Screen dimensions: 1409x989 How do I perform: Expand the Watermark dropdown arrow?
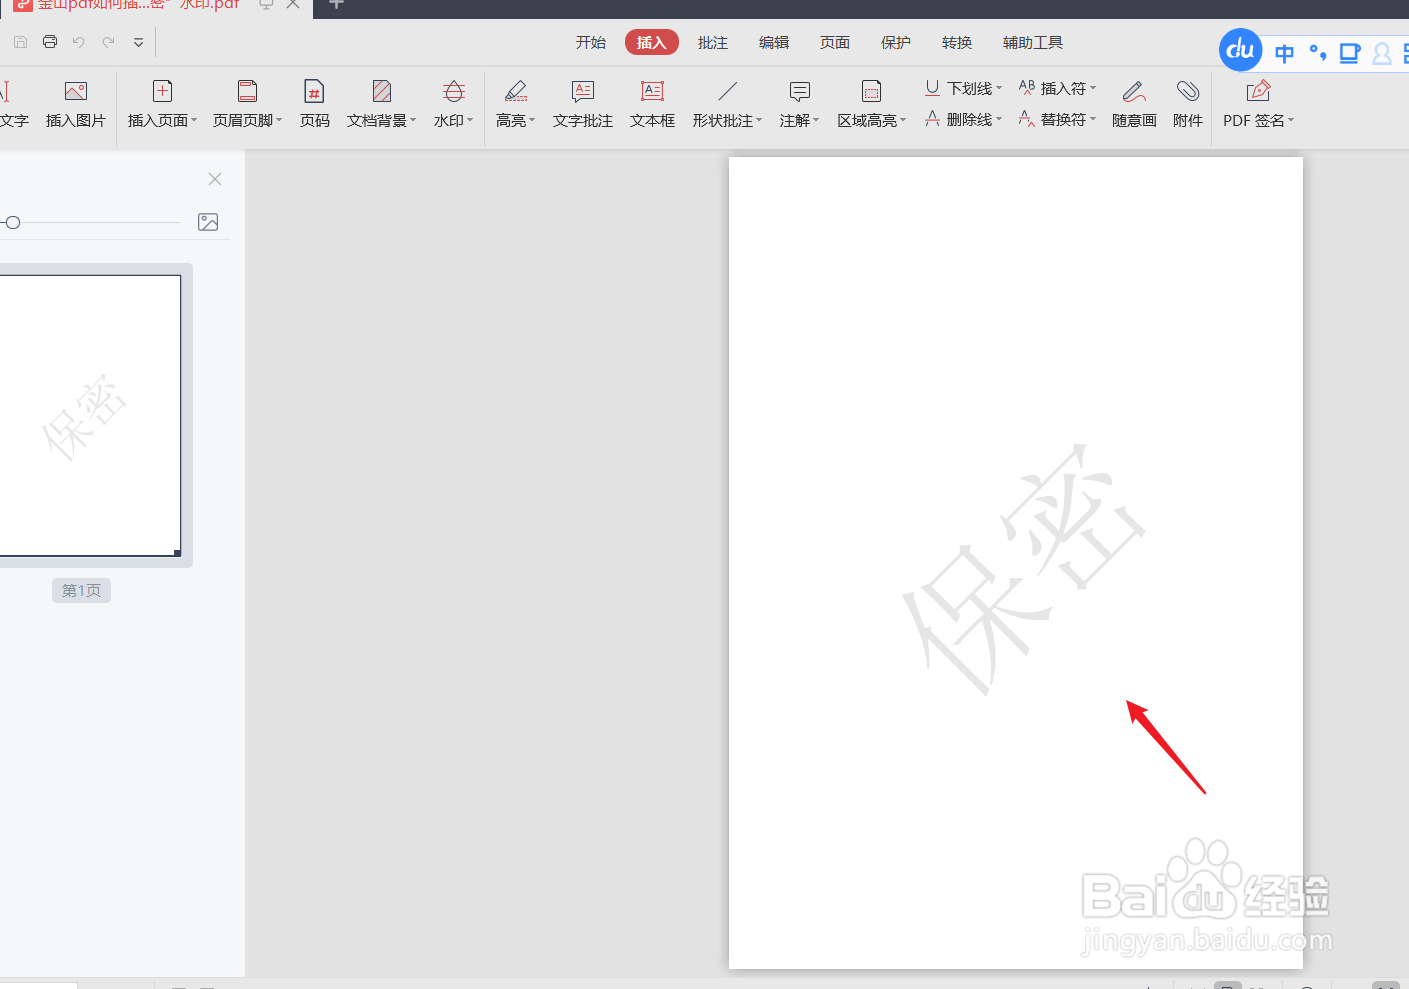coord(470,120)
